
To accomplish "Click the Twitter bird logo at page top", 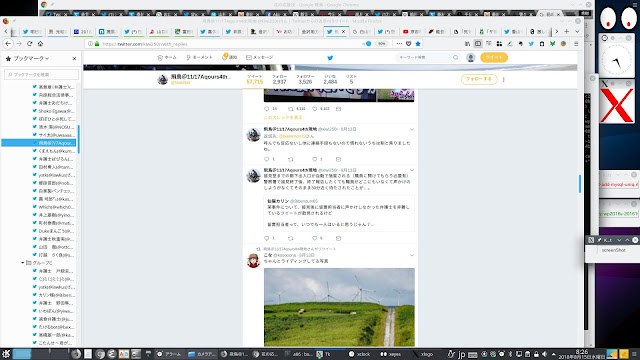I will [330, 58].
